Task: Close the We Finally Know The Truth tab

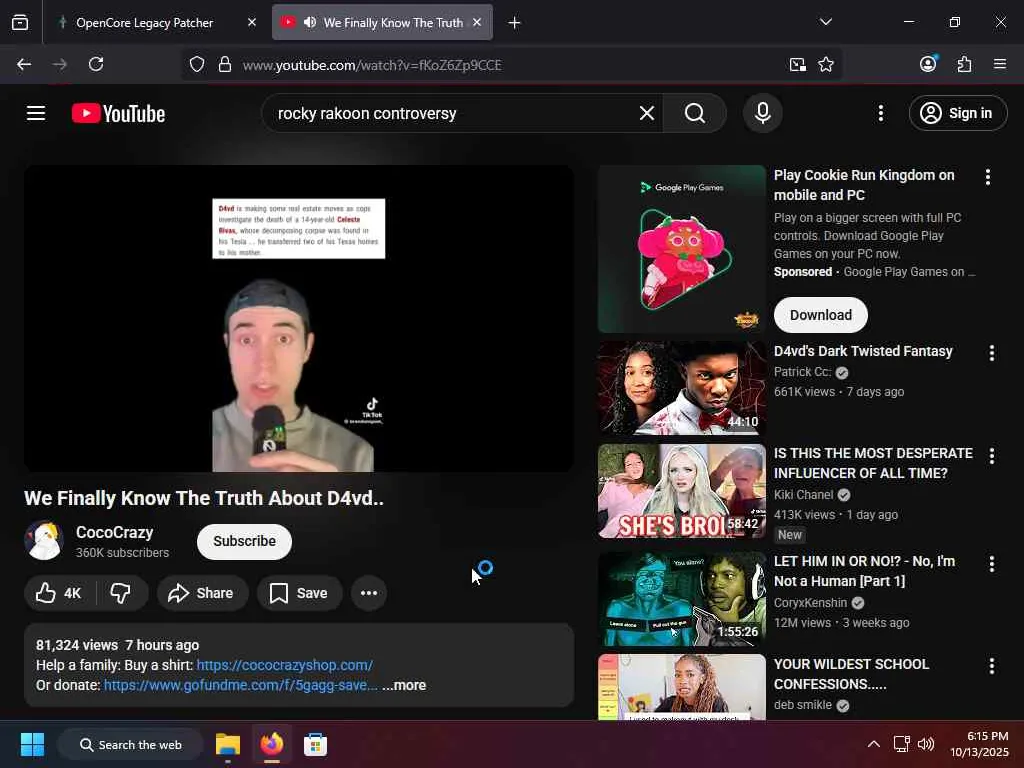Action: point(477,23)
